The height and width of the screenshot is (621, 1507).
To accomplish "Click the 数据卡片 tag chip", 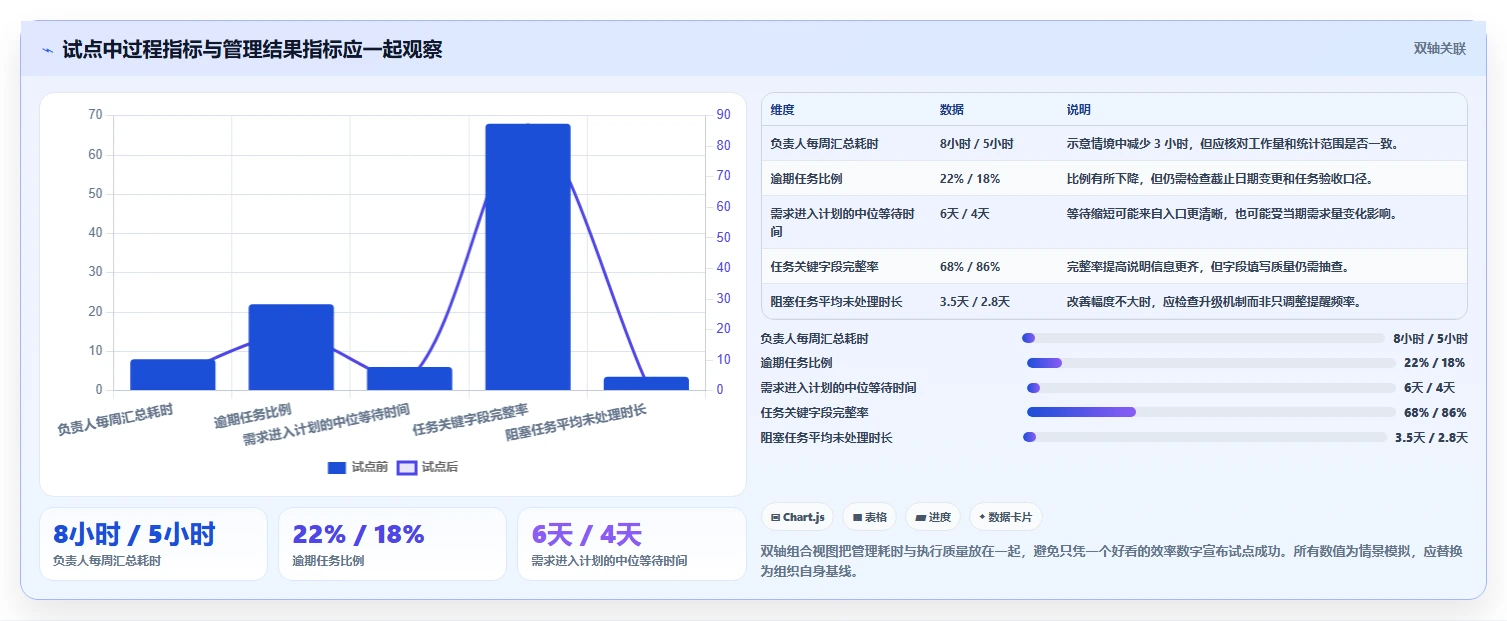I will pyautogui.click(x=1006, y=517).
